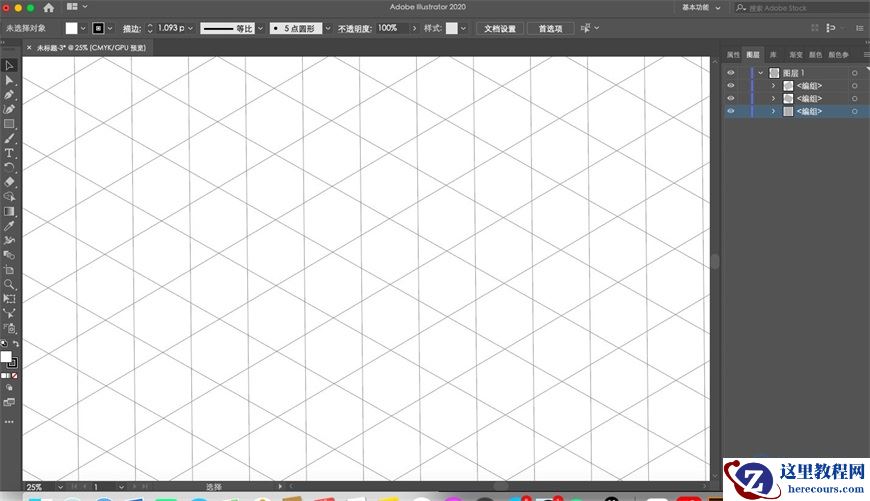Select the Selection (black arrow) tool
This screenshot has width=870, height=501.
point(9,65)
